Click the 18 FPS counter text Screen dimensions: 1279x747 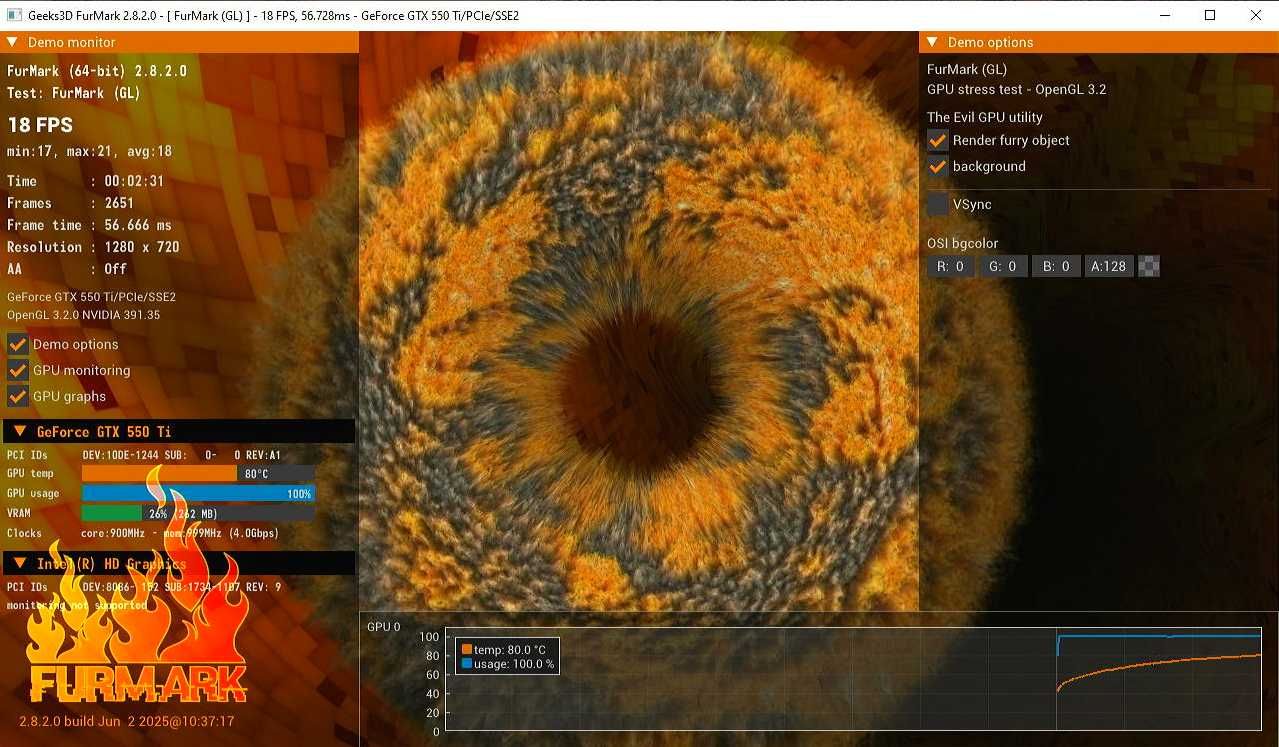coord(40,125)
